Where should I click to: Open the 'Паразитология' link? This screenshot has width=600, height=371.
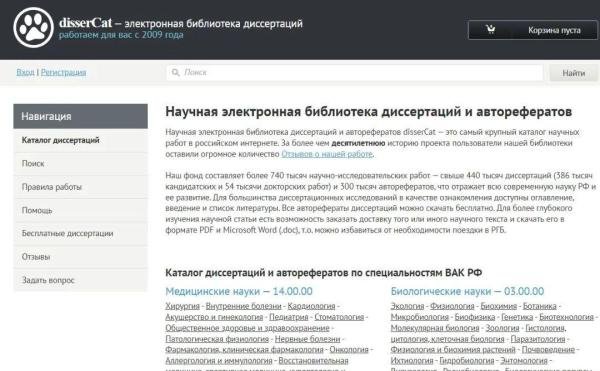538,339
